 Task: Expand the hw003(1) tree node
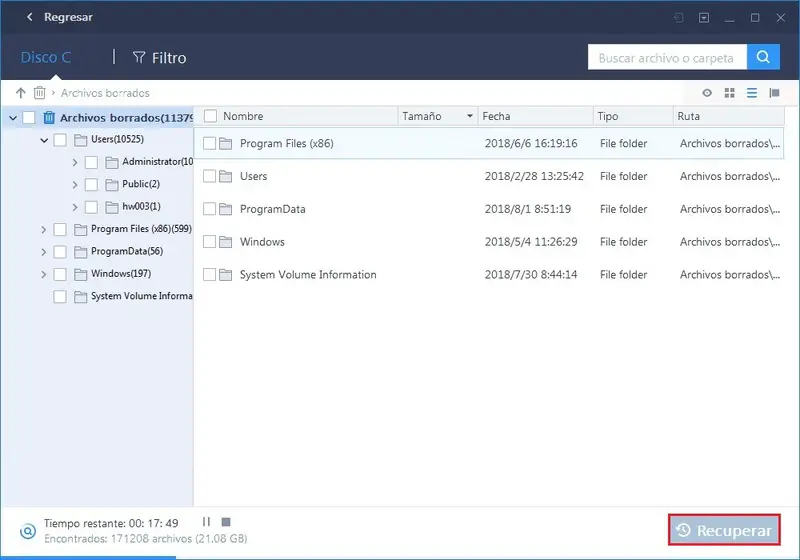click(x=75, y=207)
